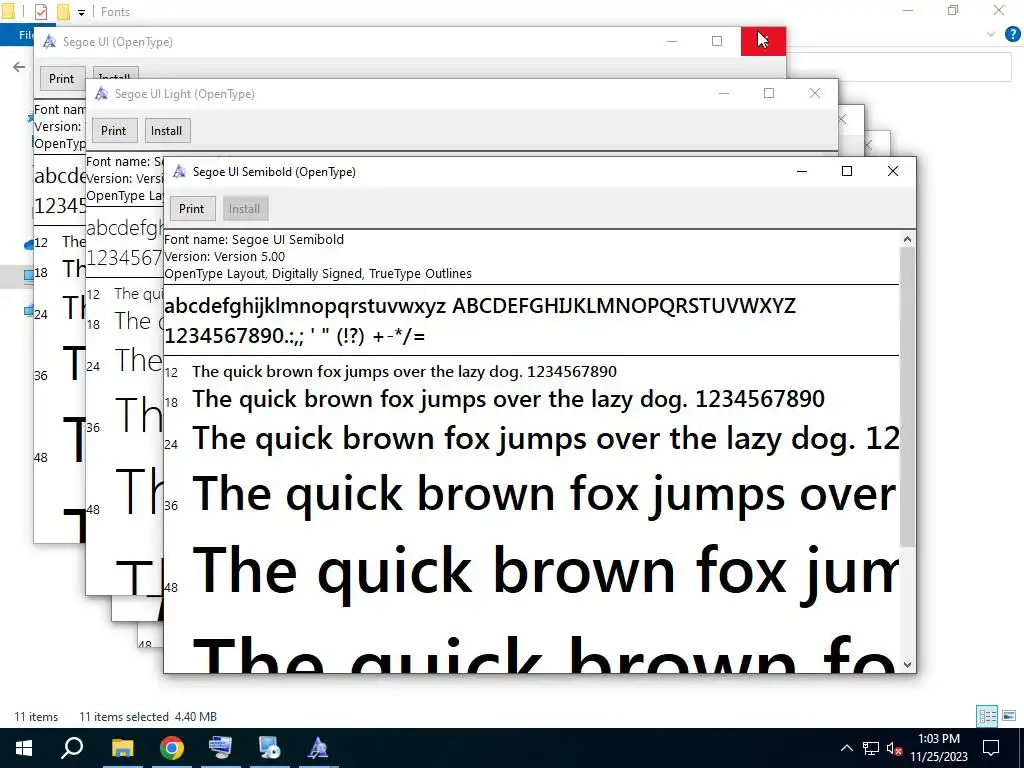1024x768 pixels.
Task: Click network icon in system tray
Action: click(871, 748)
